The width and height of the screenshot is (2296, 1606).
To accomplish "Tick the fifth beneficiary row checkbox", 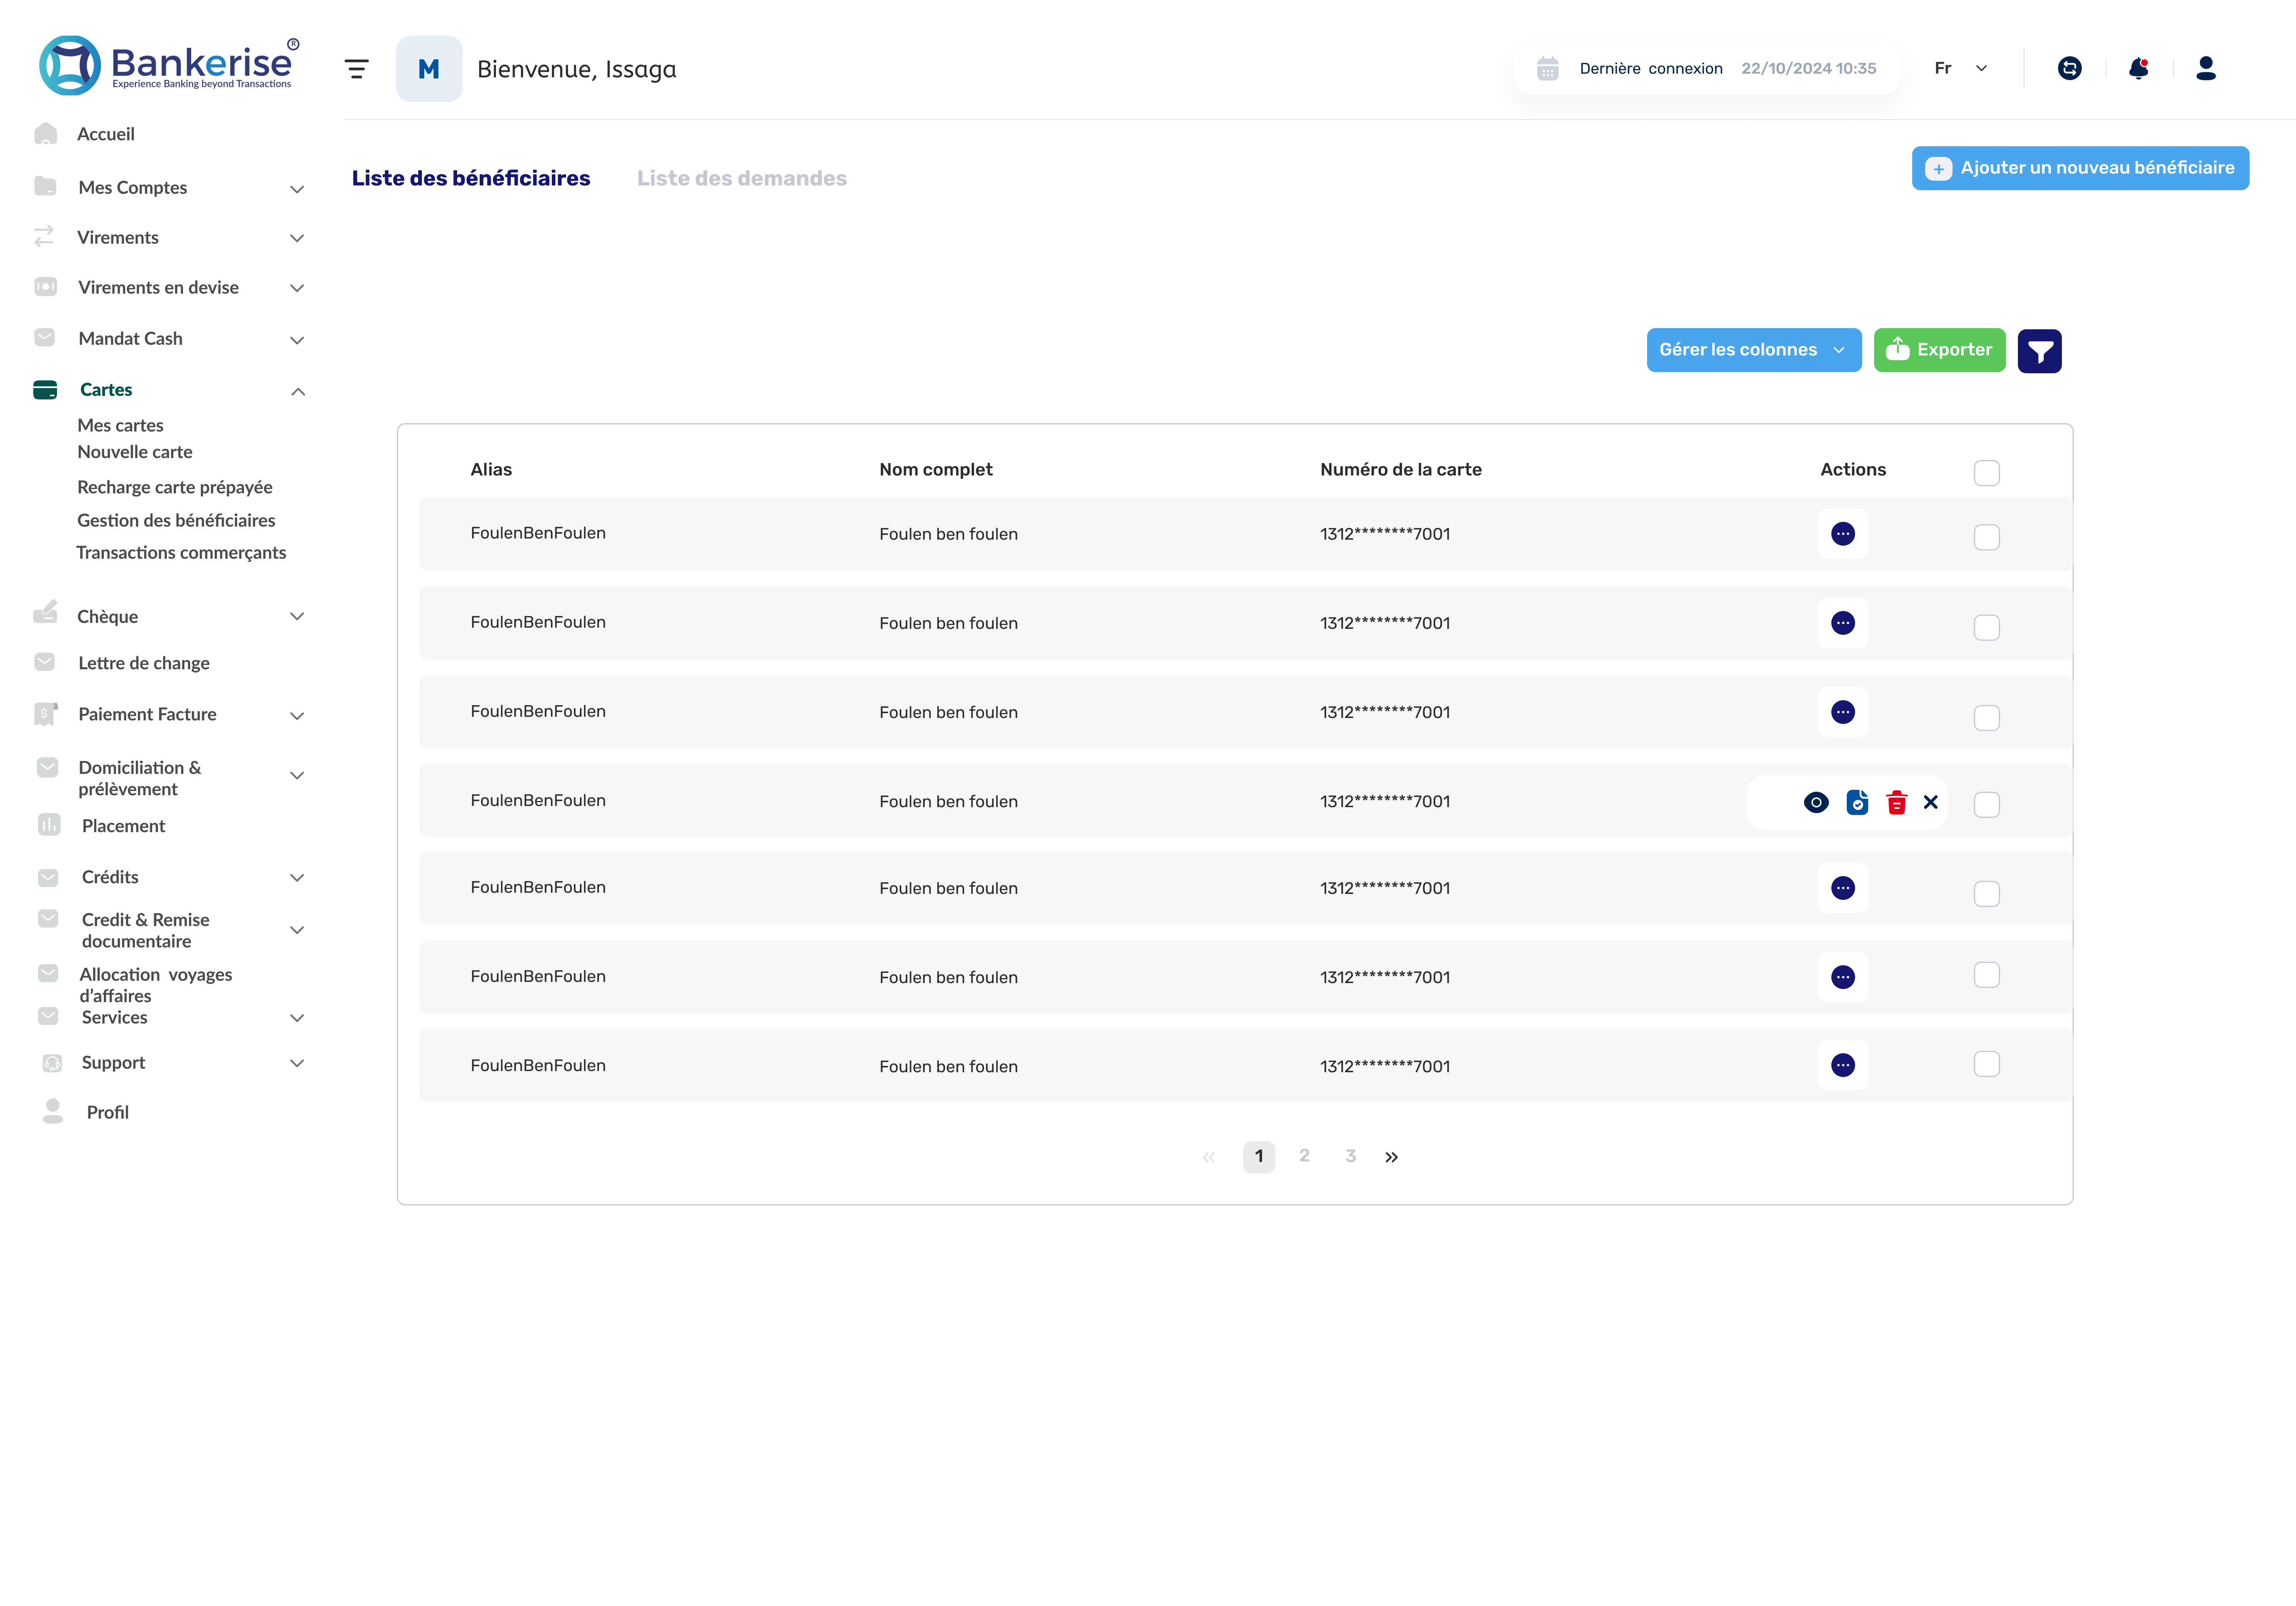I will [x=1987, y=893].
